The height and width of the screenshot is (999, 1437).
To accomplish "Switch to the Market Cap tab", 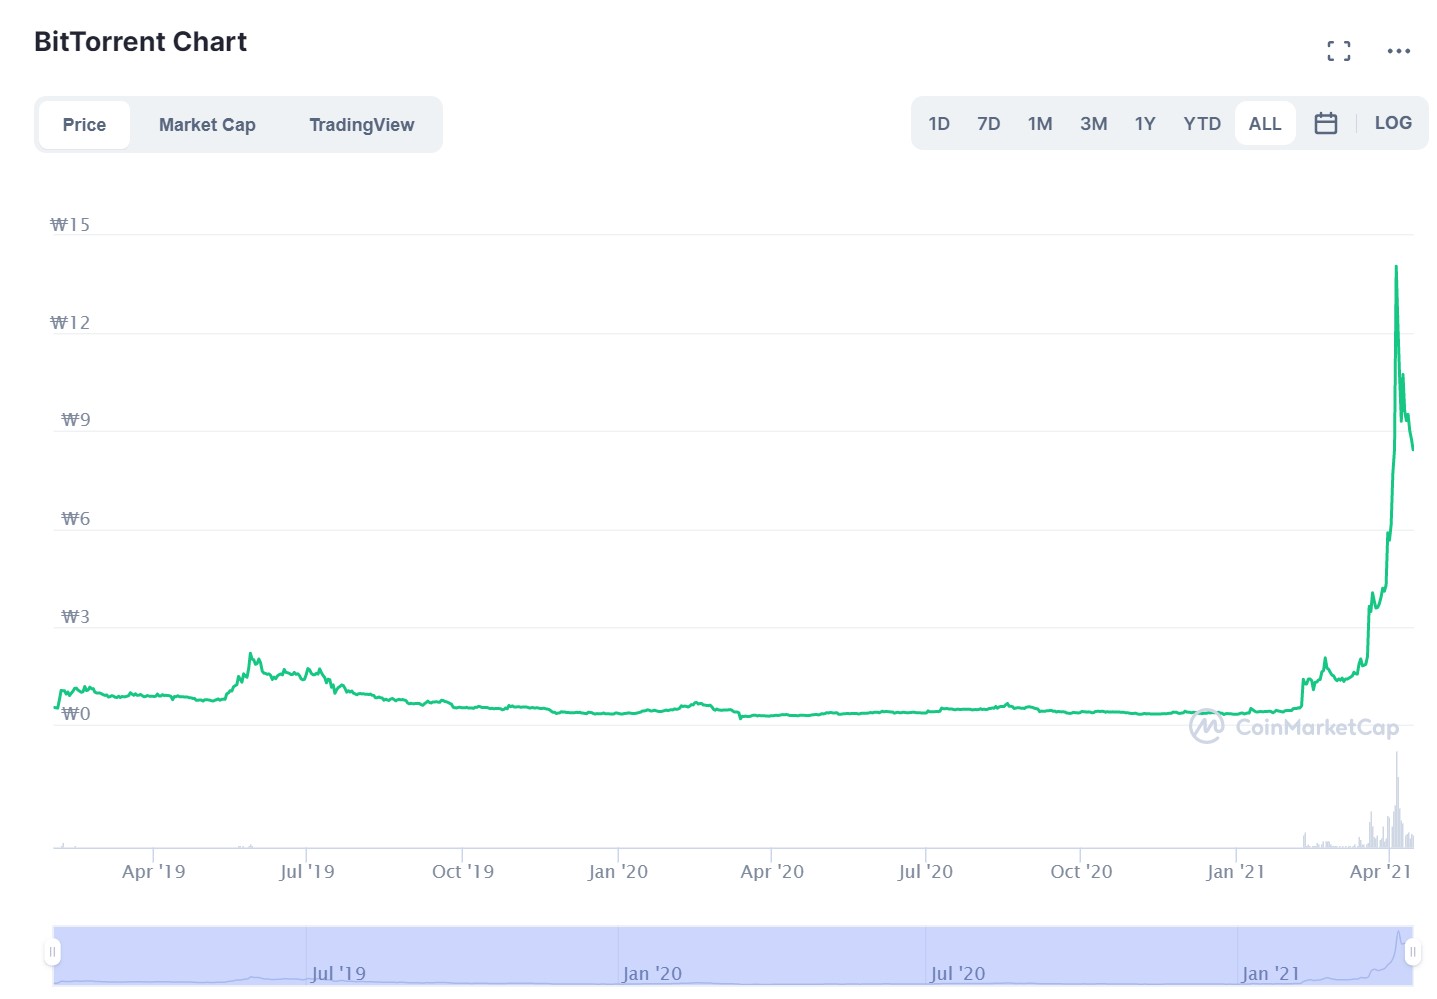I will (x=207, y=125).
